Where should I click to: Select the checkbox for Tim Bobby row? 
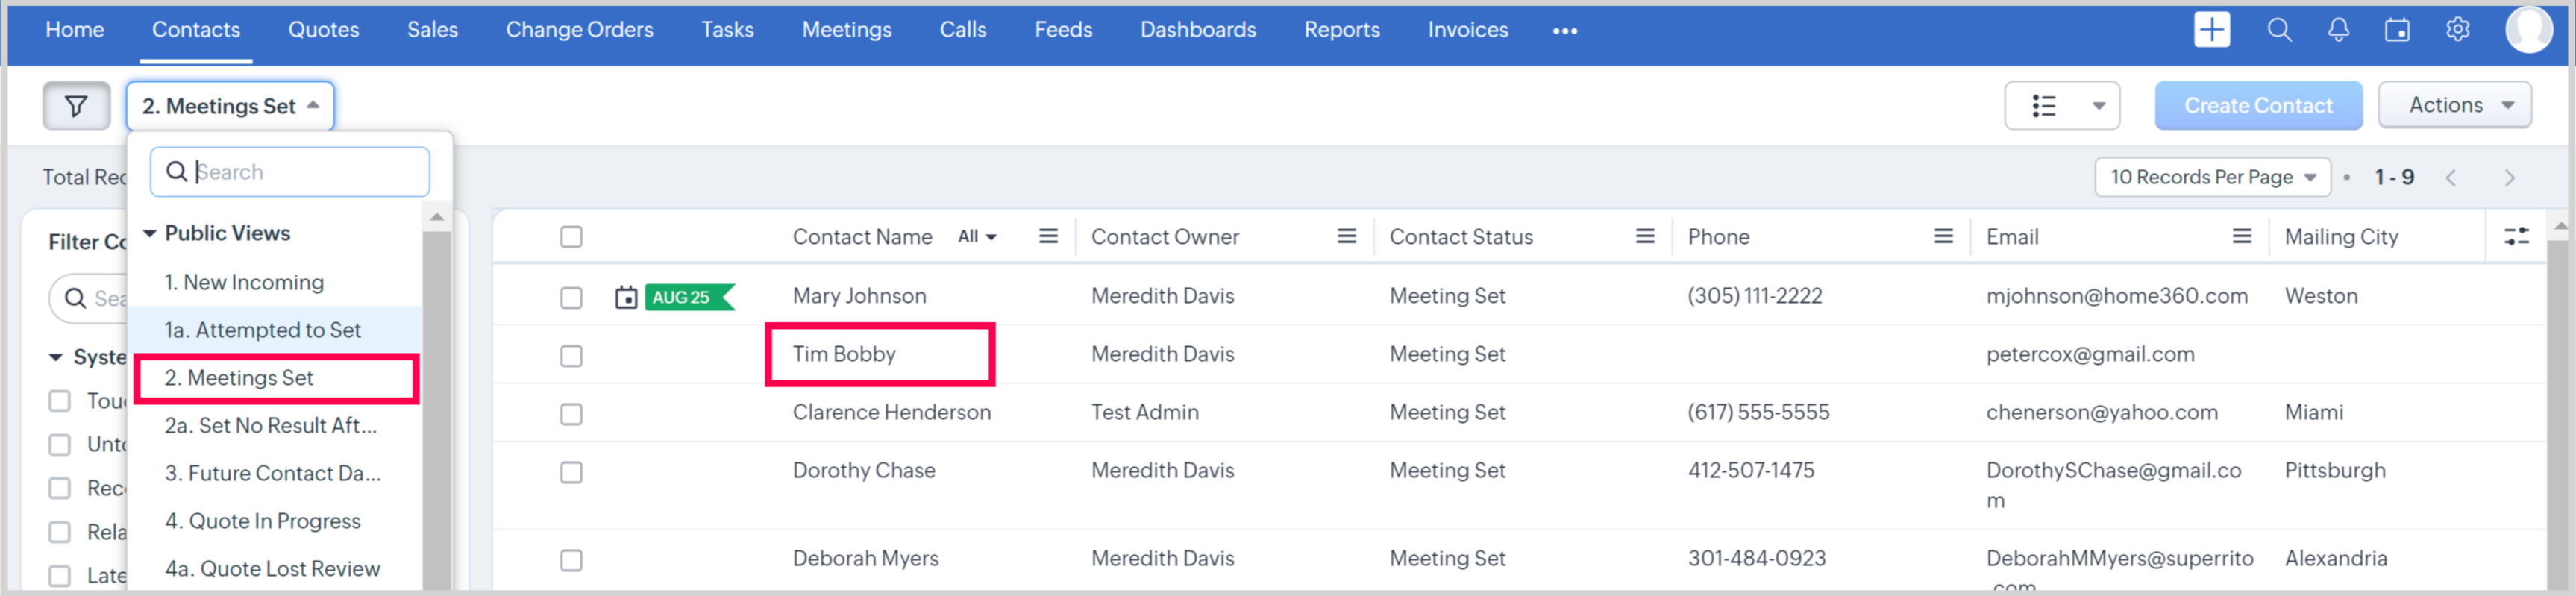[x=571, y=356]
